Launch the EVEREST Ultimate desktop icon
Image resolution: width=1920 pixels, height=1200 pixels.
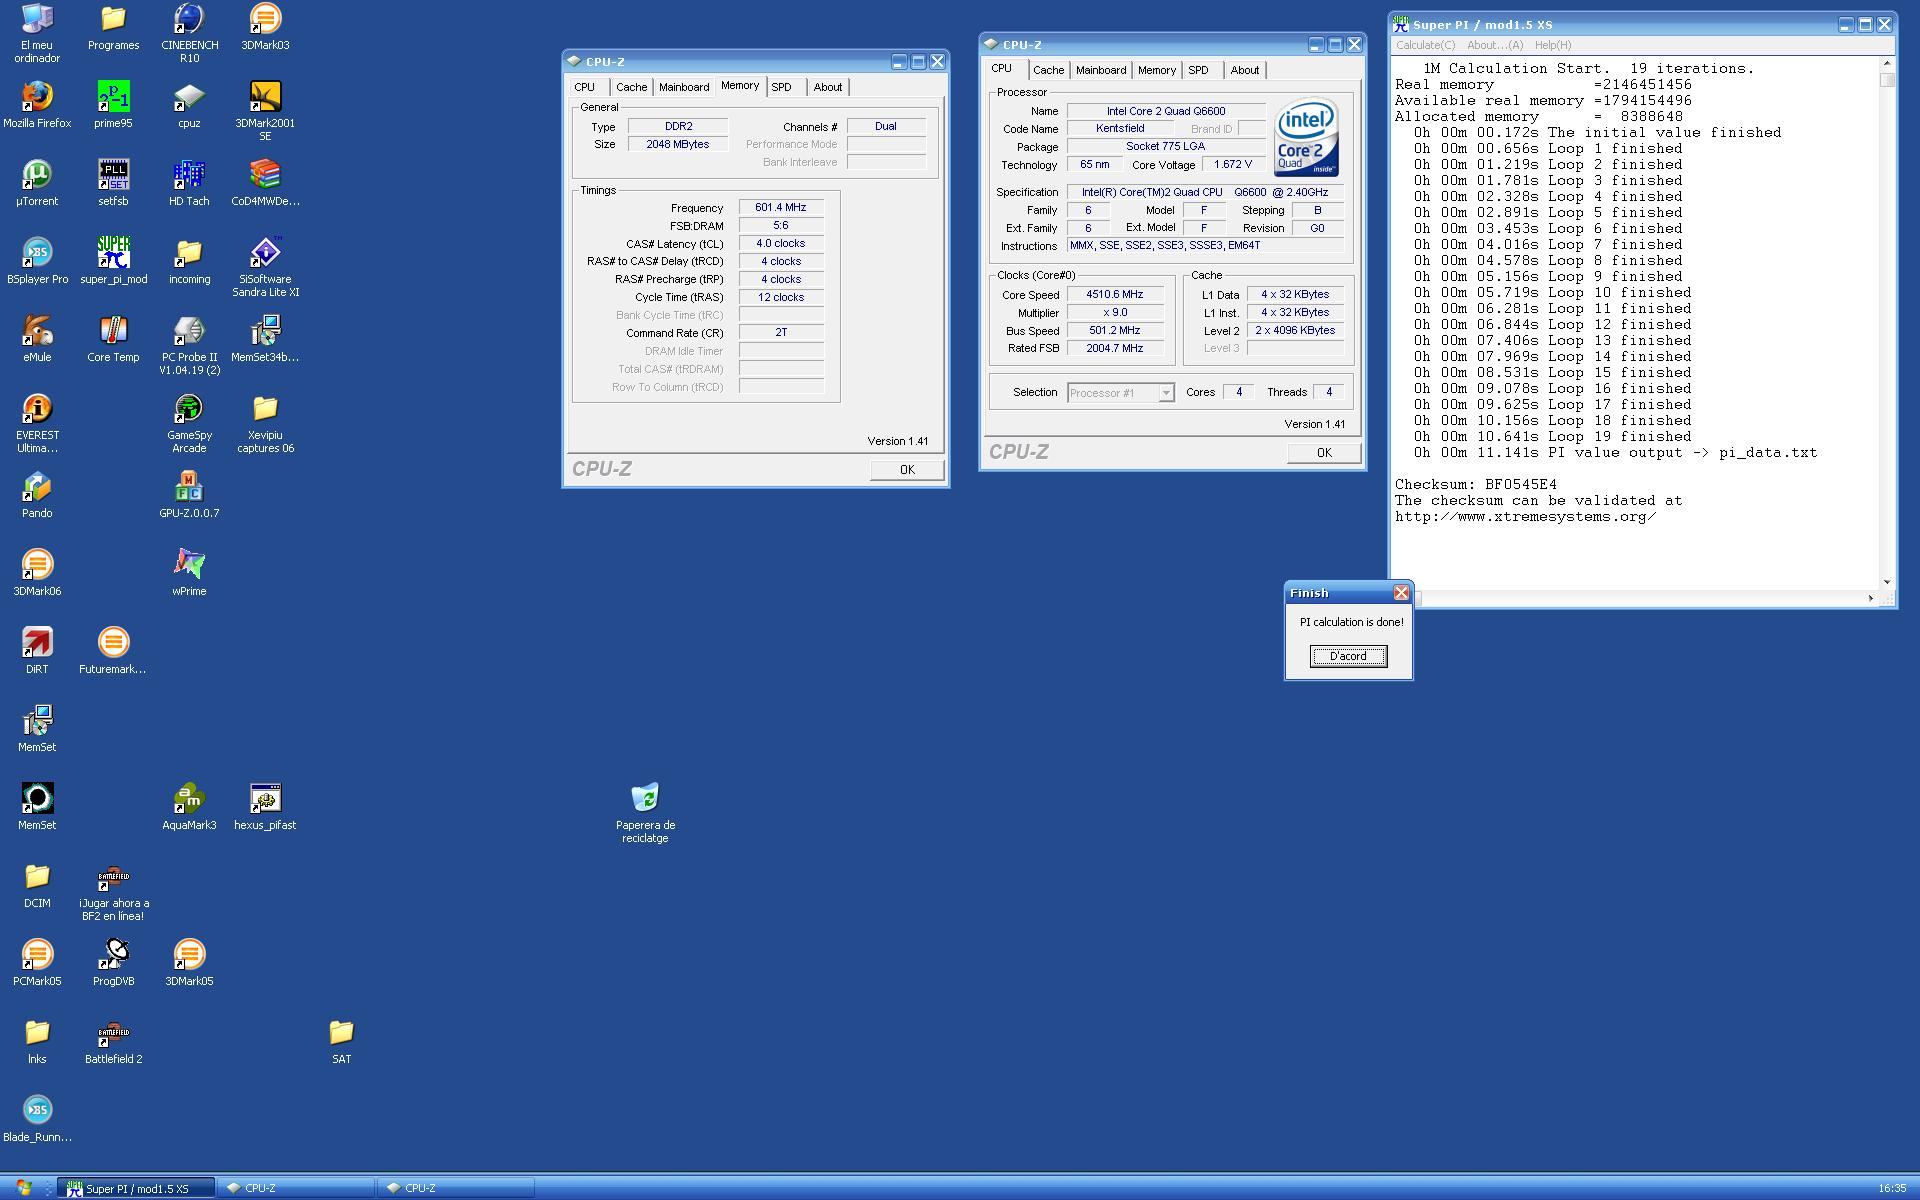pos(37,409)
